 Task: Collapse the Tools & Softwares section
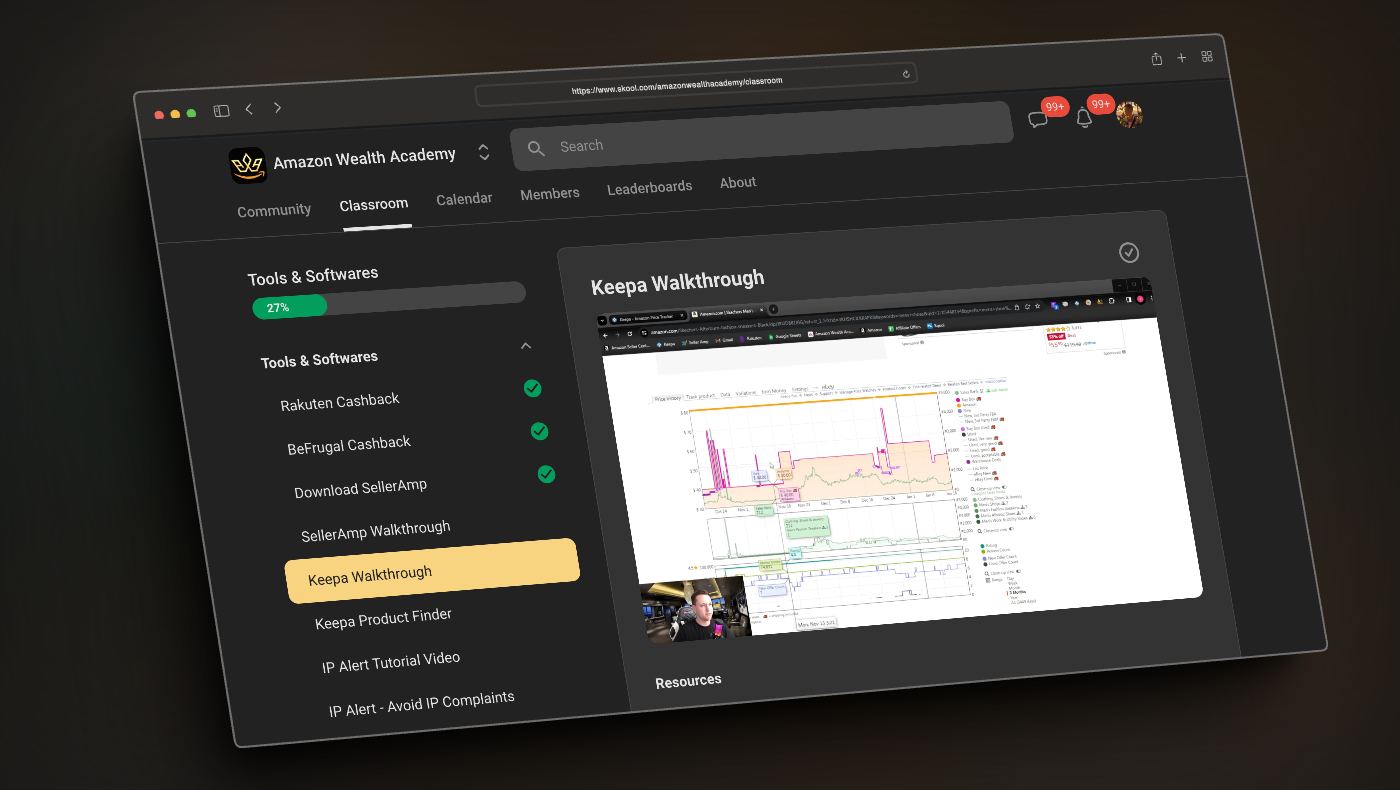pyautogui.click(x=526, y=346)
